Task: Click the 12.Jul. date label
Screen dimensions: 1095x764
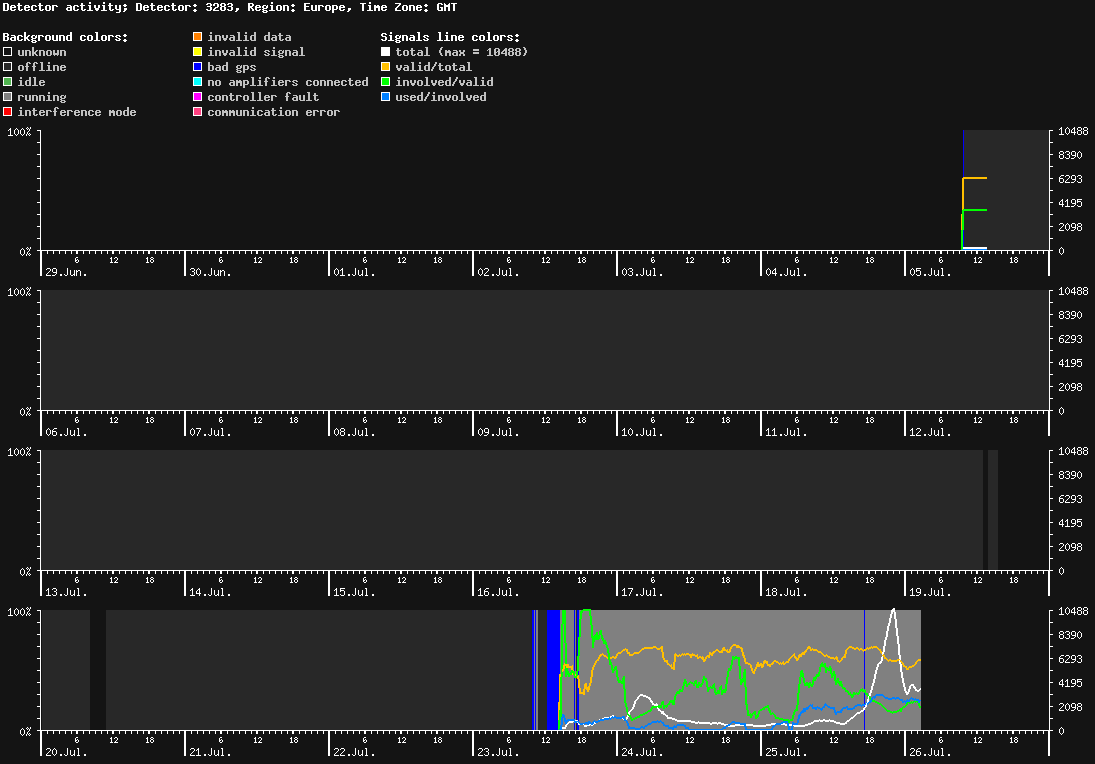Action: click(930, 432)
